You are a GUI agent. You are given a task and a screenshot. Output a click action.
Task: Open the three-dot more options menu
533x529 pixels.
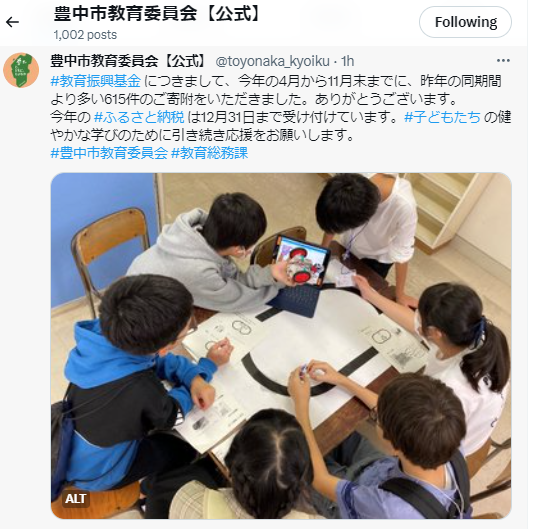[x=503, y=61]
